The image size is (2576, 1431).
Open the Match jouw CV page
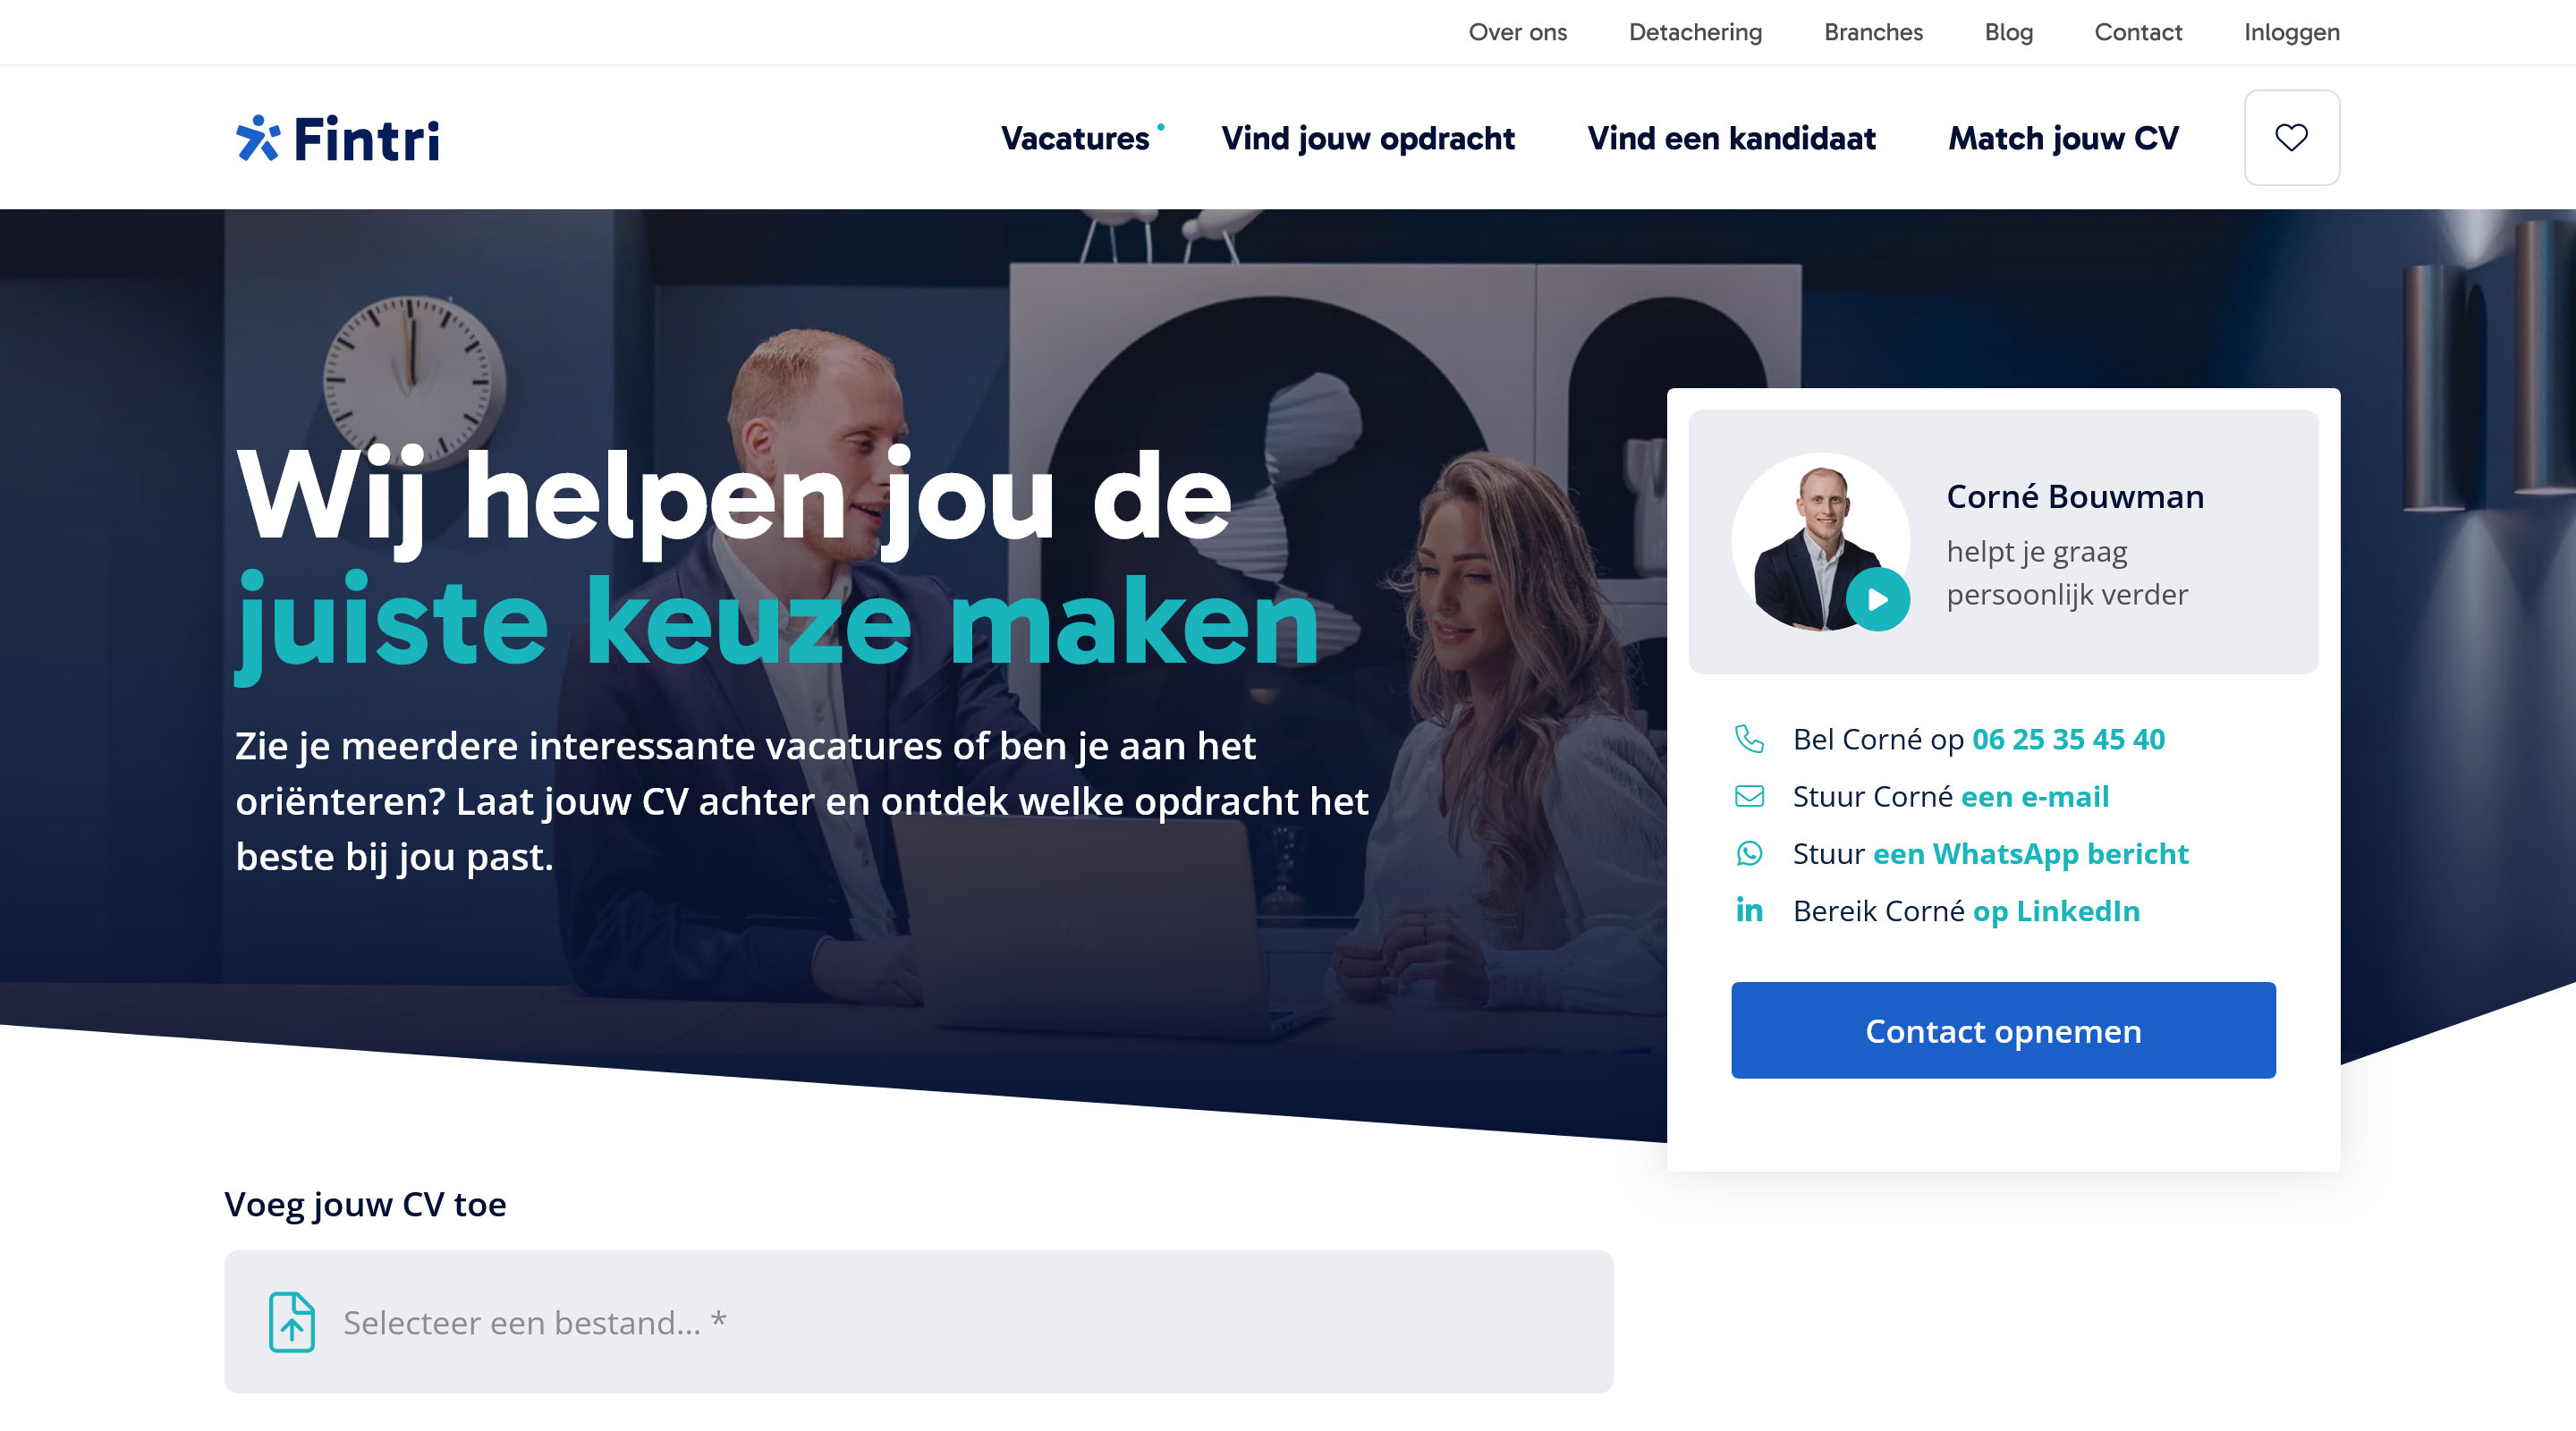pyautogui.click(x=2062, y=138)
